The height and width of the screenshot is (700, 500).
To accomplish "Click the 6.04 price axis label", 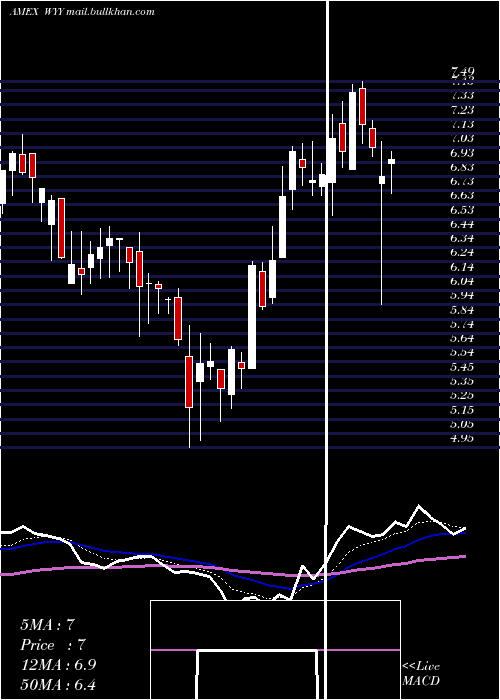I will 462,281.
